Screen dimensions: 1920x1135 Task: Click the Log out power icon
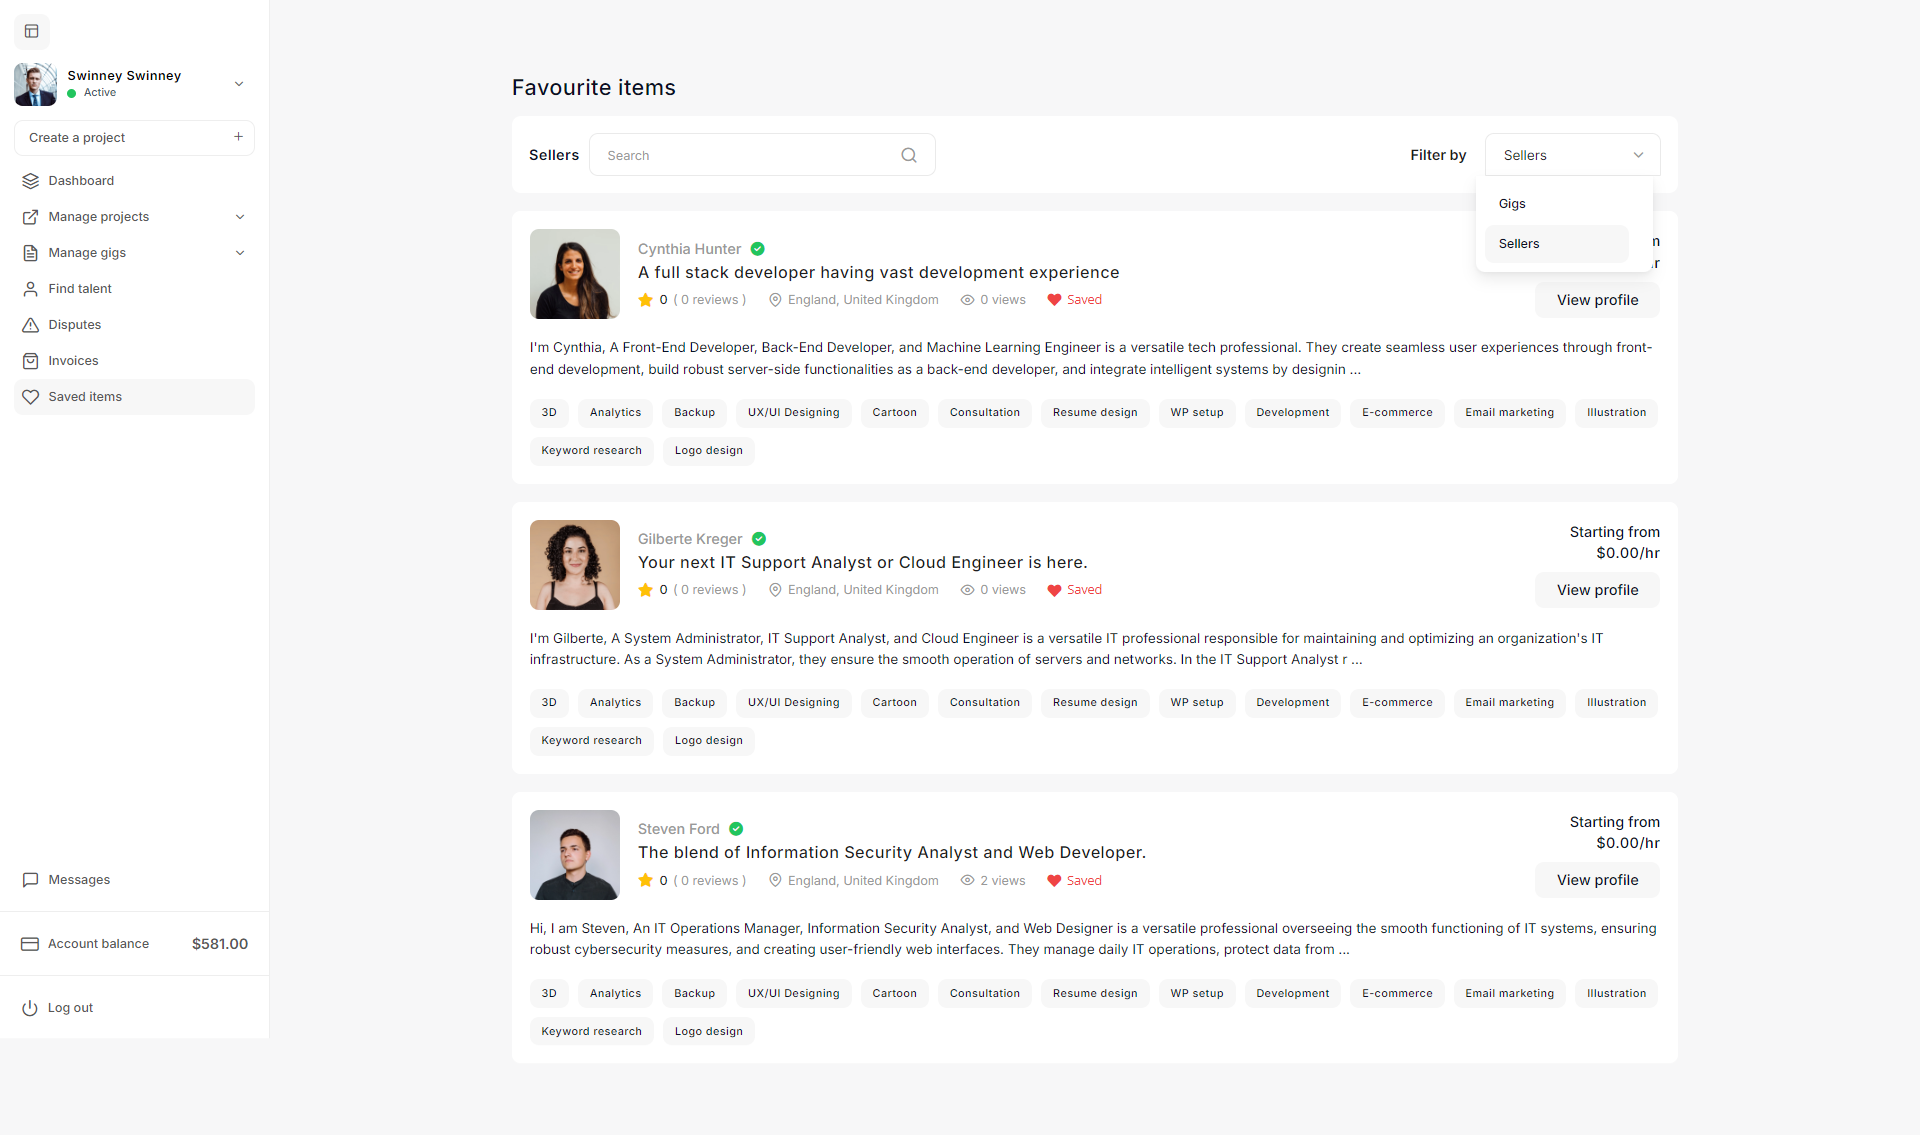click(x=30, y=1008)
